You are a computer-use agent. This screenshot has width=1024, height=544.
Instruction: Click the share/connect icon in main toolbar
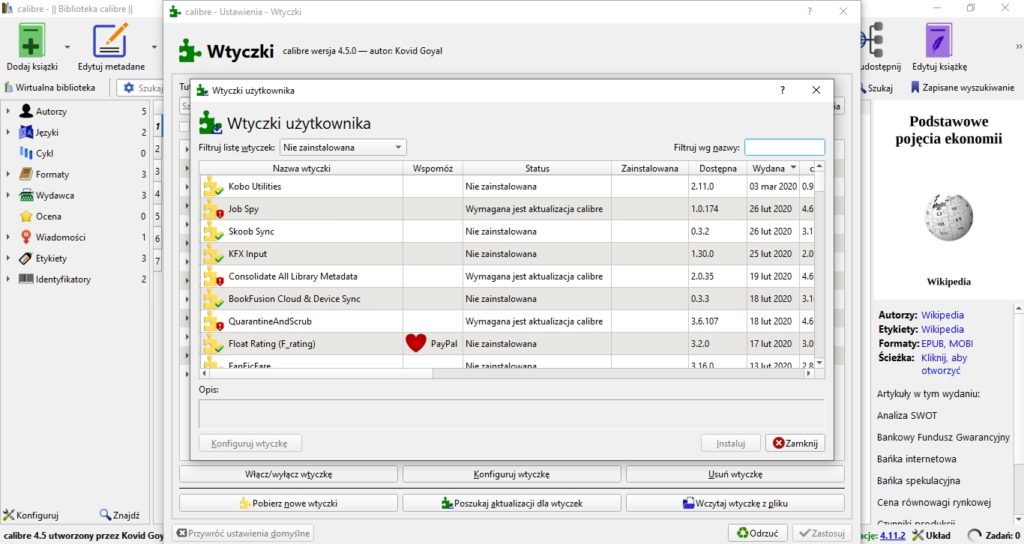coord(872,40)
